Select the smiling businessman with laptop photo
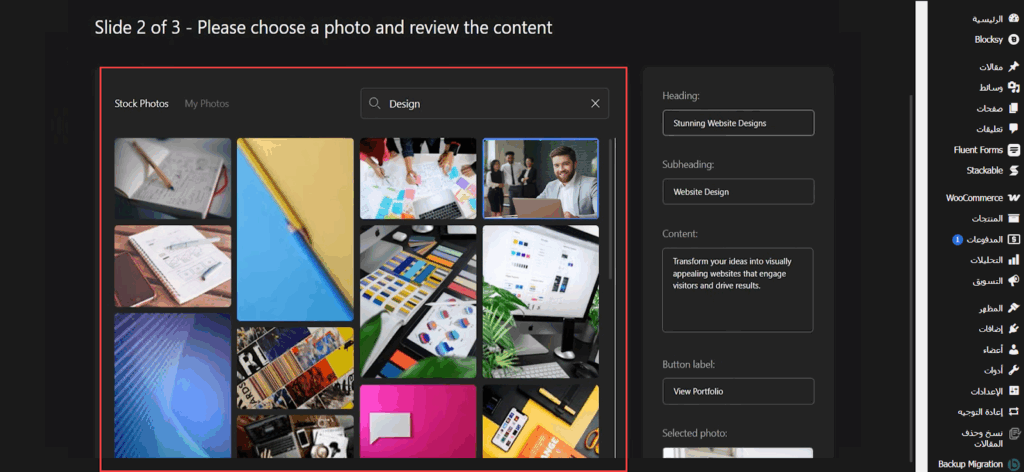Image resolution: width=1024 pixels, height=472 pixels. [x=540, y=178]
